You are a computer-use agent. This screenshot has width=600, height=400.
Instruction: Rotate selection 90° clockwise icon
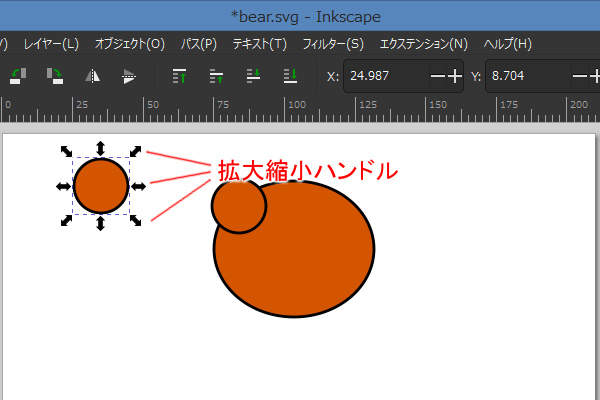[x=55, y=76]
